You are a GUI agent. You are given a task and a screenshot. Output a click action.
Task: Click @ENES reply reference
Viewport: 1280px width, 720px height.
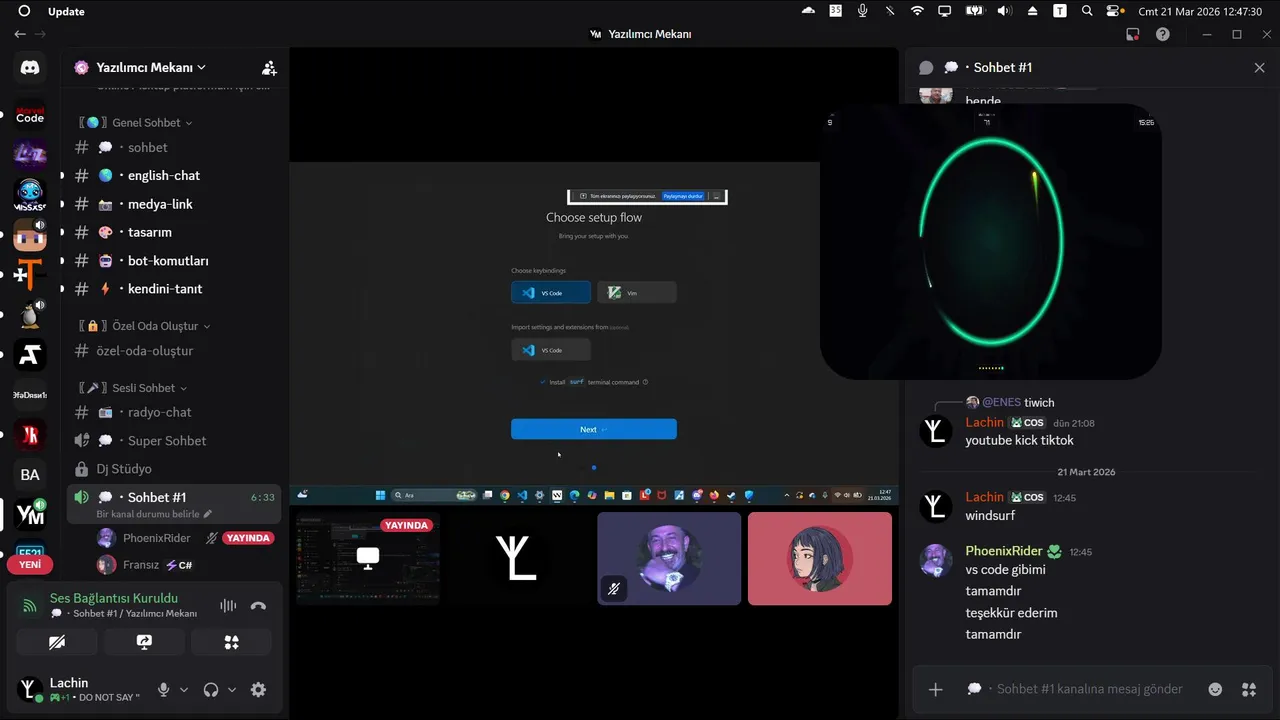[x=1001, y=402]
